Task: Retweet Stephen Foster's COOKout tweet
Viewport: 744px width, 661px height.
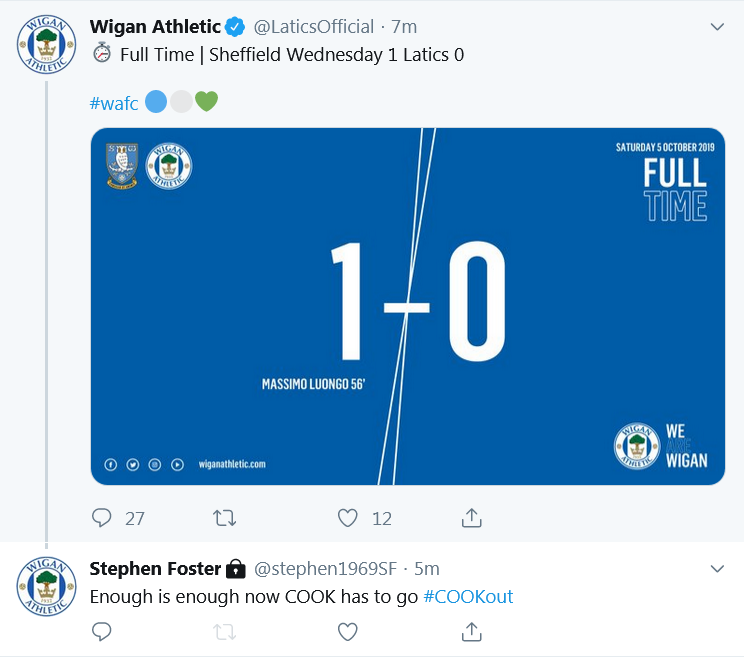Action: 226,632
